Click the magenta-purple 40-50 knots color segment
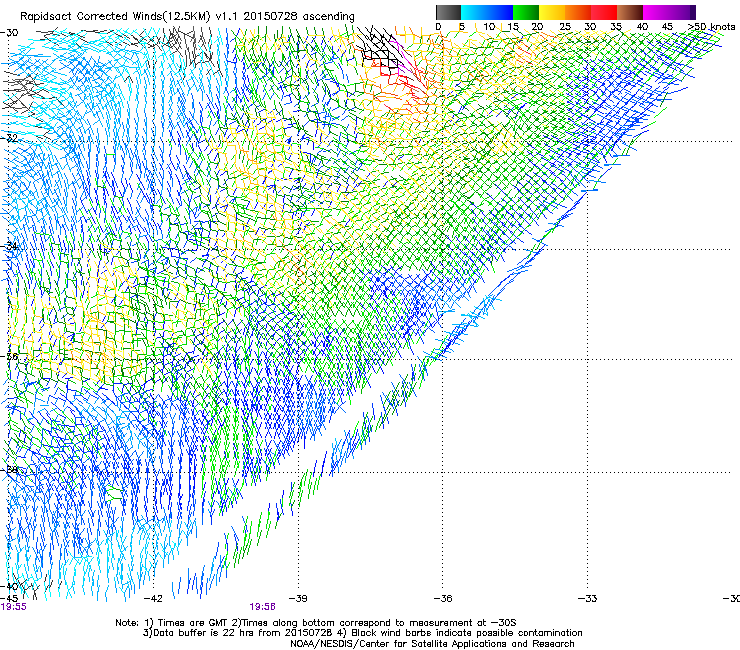The image size is (740, 650). click(669, 12)
